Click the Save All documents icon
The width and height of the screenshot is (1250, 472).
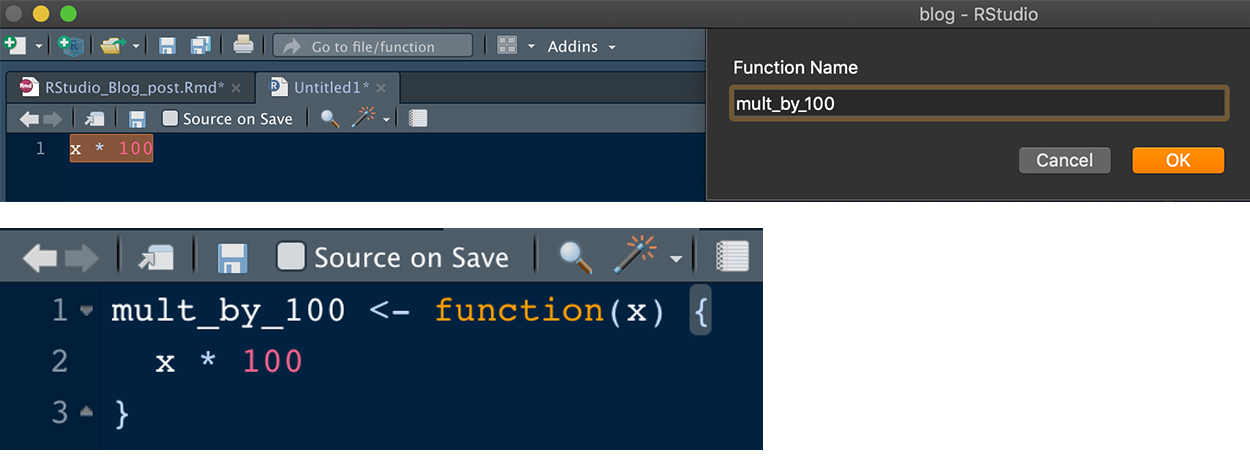pos(201,45)
